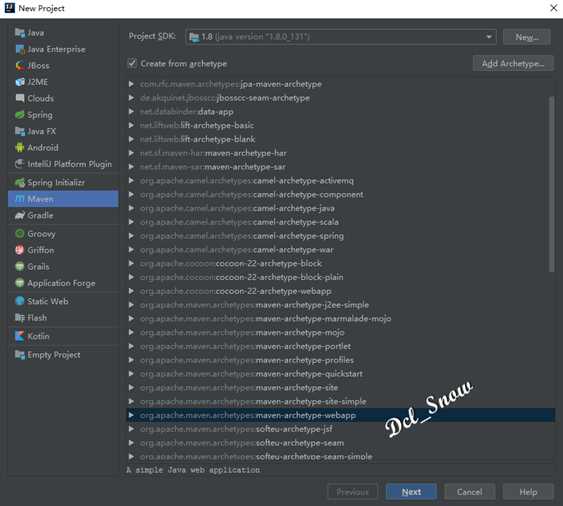Expand the maven-archetype-quickstart node
Image resolution: width=563 pixels, height=506 pixels.
click(131, 374)
